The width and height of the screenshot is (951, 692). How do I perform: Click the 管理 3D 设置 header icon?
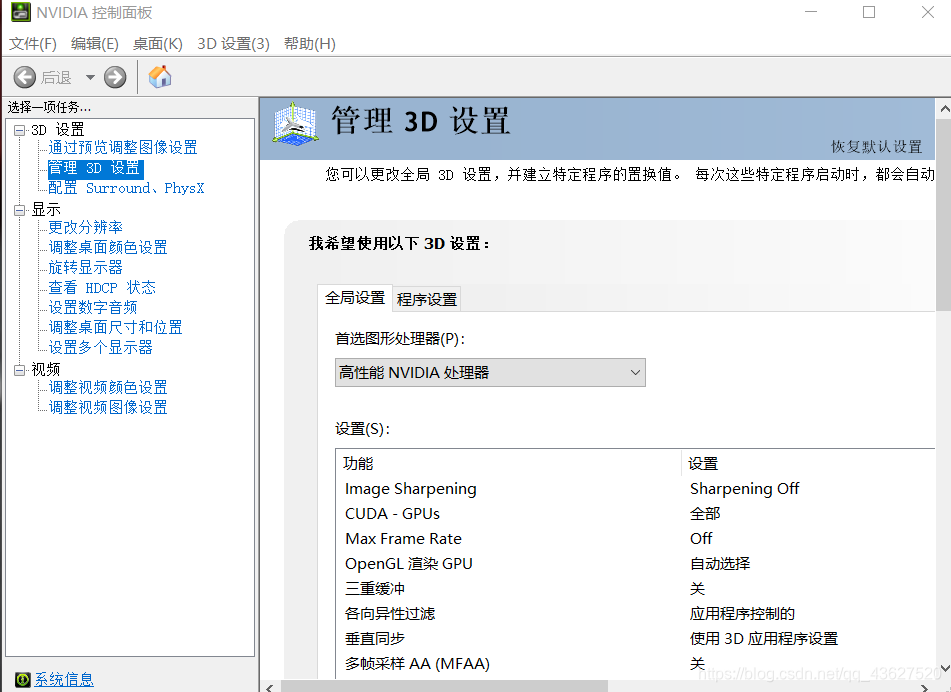pos(295,124)
